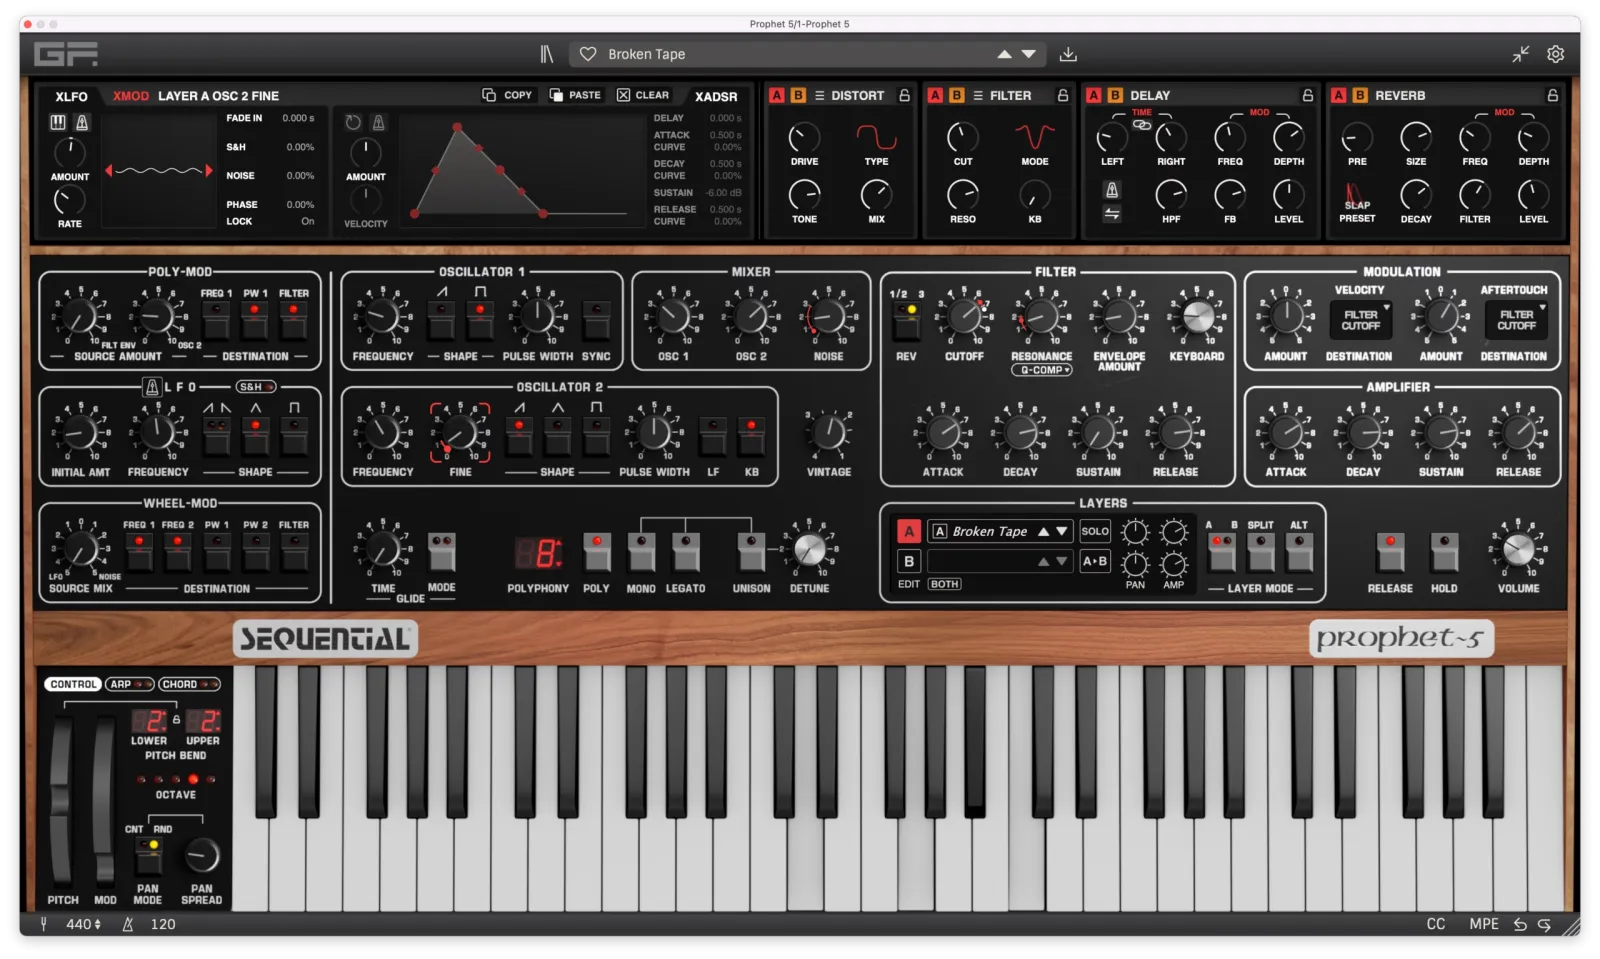Toggle Oscillator 2 KB switch

point(751,435)
